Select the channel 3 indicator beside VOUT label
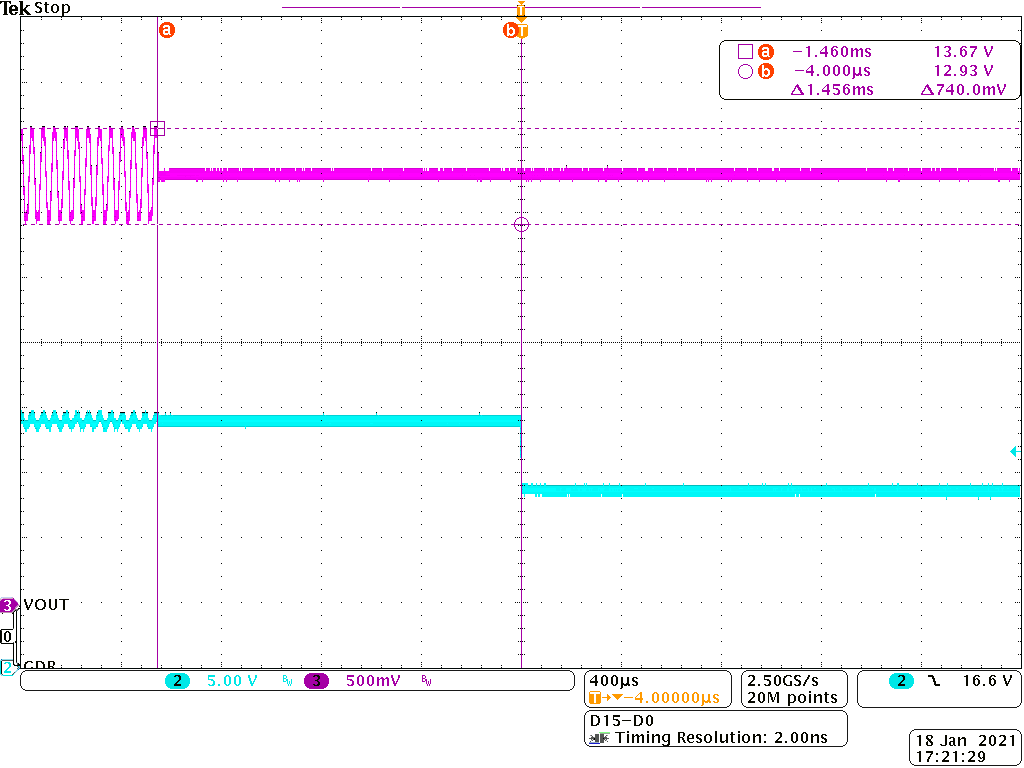 point(8,604)
